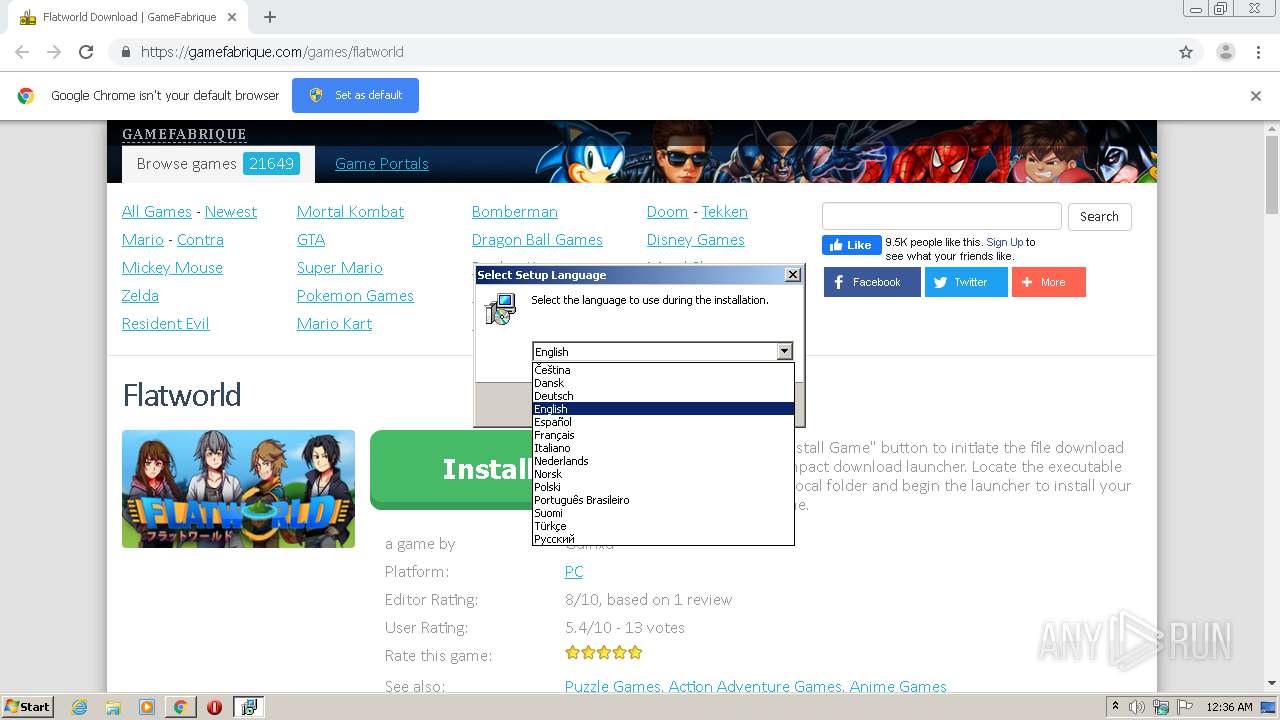Viewport: 1280px width, 720px height.
Task: Open the Zelda games link
Action: (140, 296)
